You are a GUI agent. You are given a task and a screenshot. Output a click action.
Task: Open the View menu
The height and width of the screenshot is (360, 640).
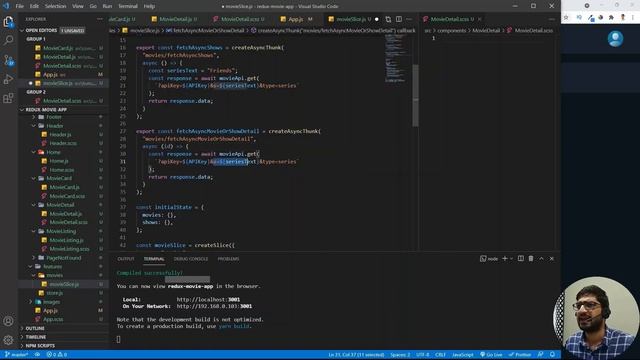[x=78, y=6]
